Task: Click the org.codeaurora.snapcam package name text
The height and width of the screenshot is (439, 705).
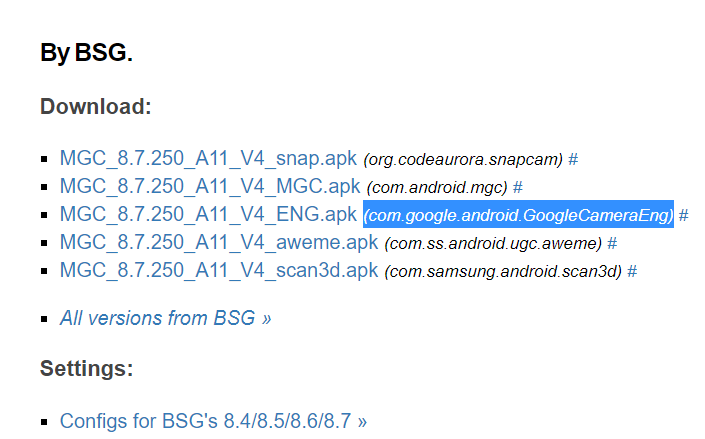Action: click(463, 159)
